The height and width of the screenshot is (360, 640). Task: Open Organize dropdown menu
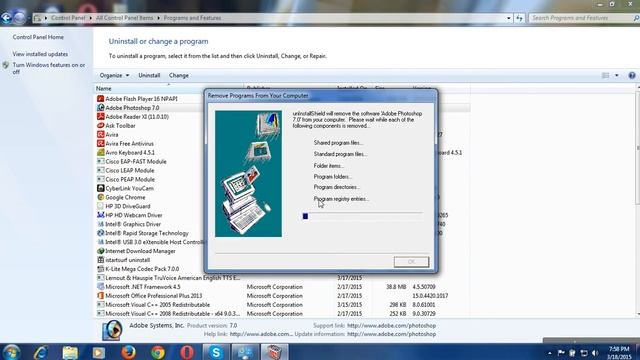click(114, 76)
